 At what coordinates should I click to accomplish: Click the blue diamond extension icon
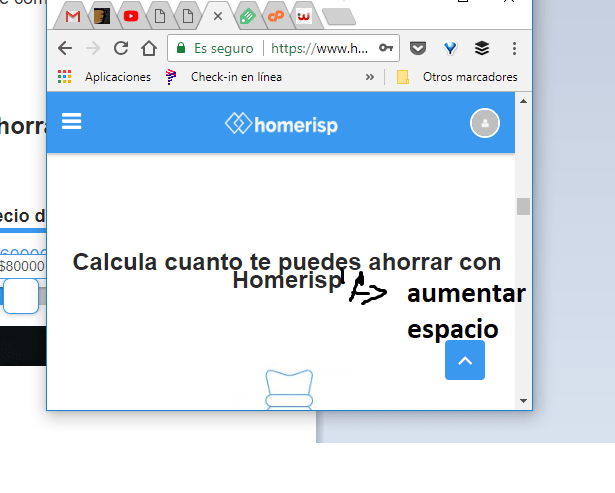pyautogui.click(x=450, y=48)
